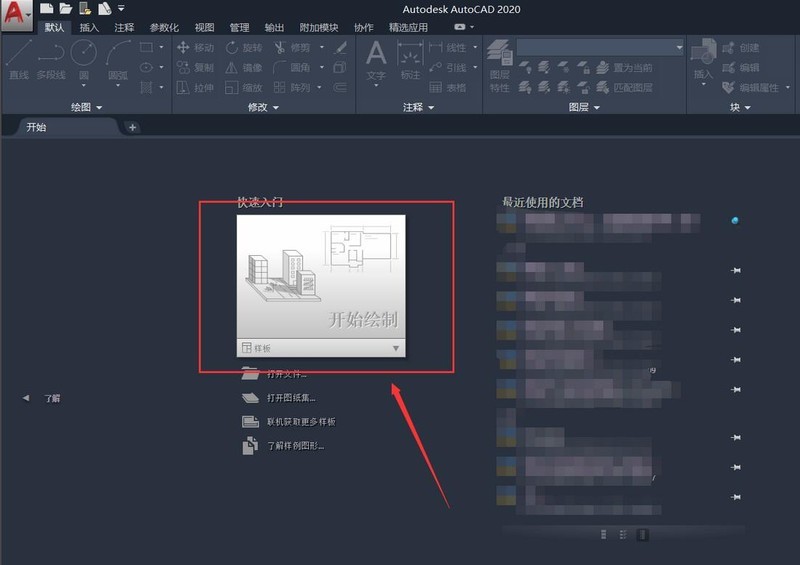Image resolution: width=800 pixels, height=565 pixels.
Task: Open the layer name combo box
Action: point(600,47)
